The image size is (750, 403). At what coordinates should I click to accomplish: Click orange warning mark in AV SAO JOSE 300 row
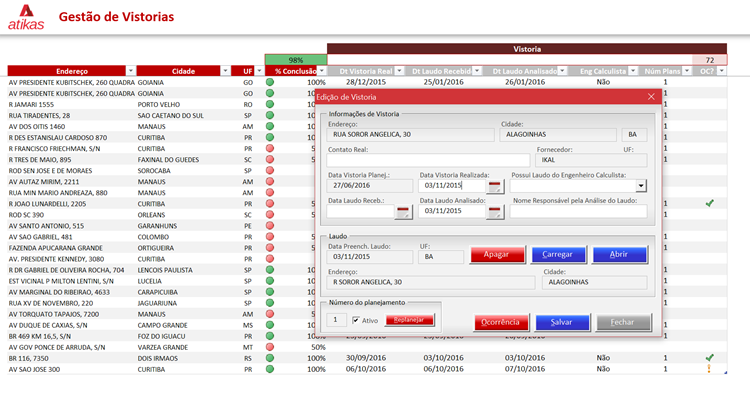coord(709,369)
